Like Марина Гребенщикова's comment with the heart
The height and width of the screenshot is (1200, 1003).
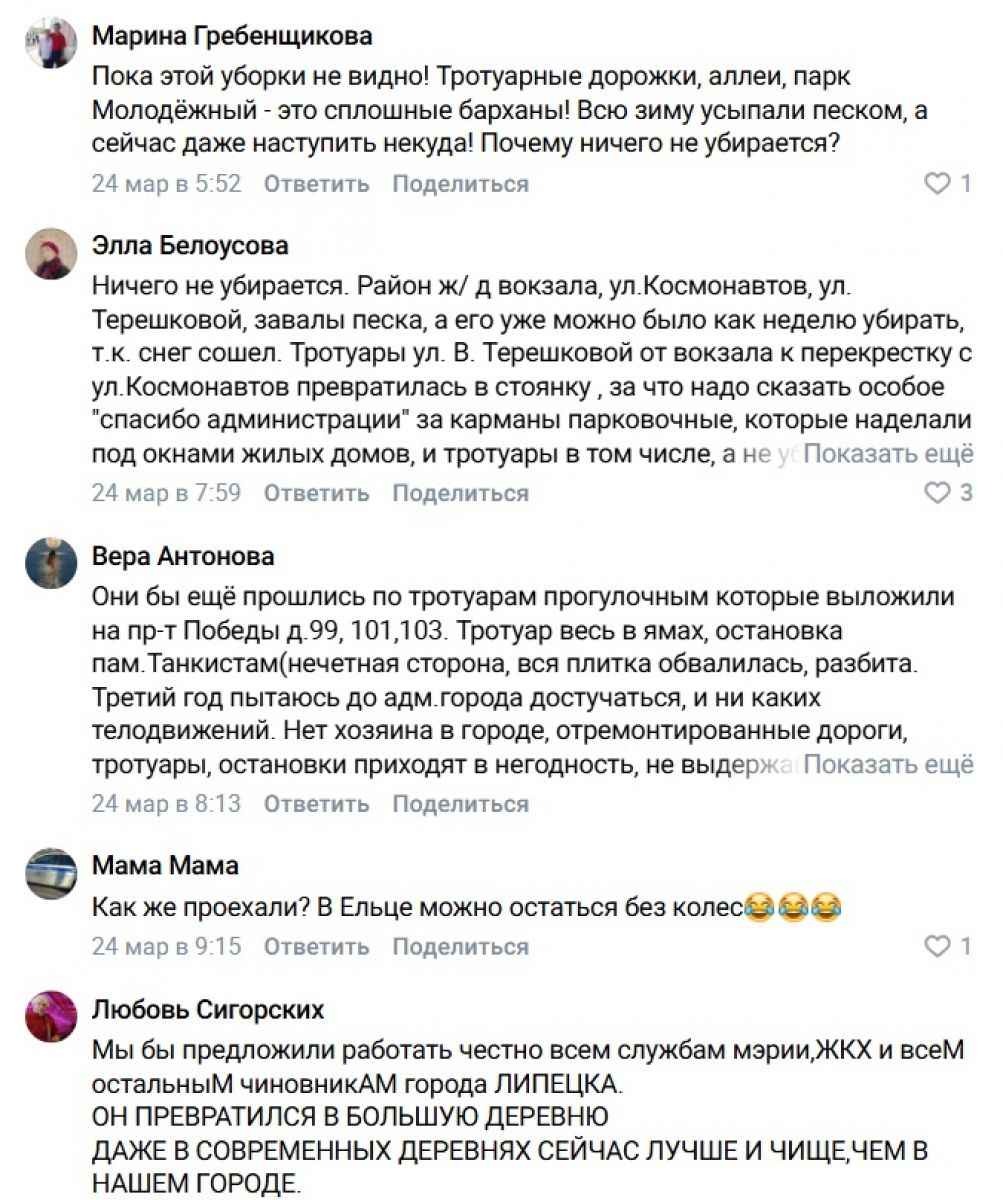point(937,184)
